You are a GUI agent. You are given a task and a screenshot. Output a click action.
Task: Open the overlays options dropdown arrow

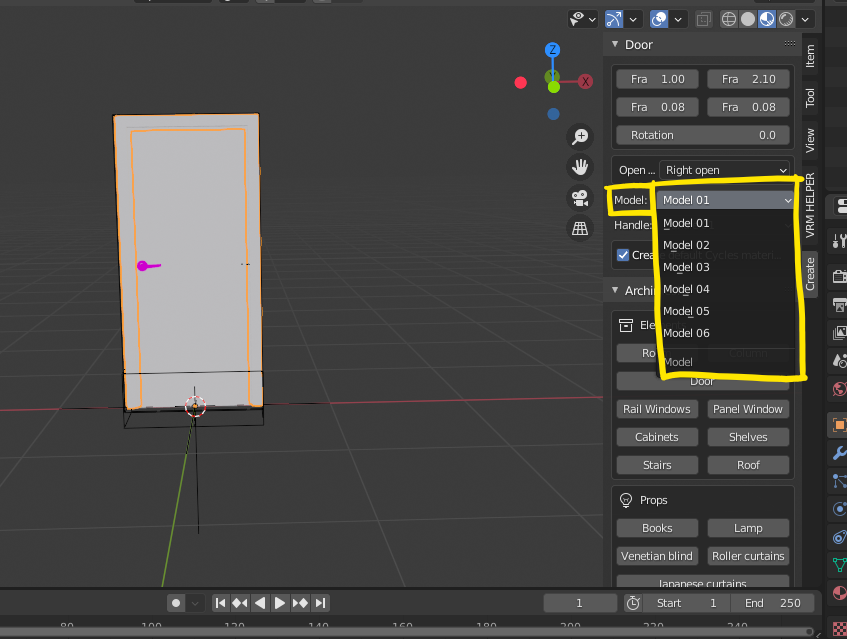click(678, 19)
